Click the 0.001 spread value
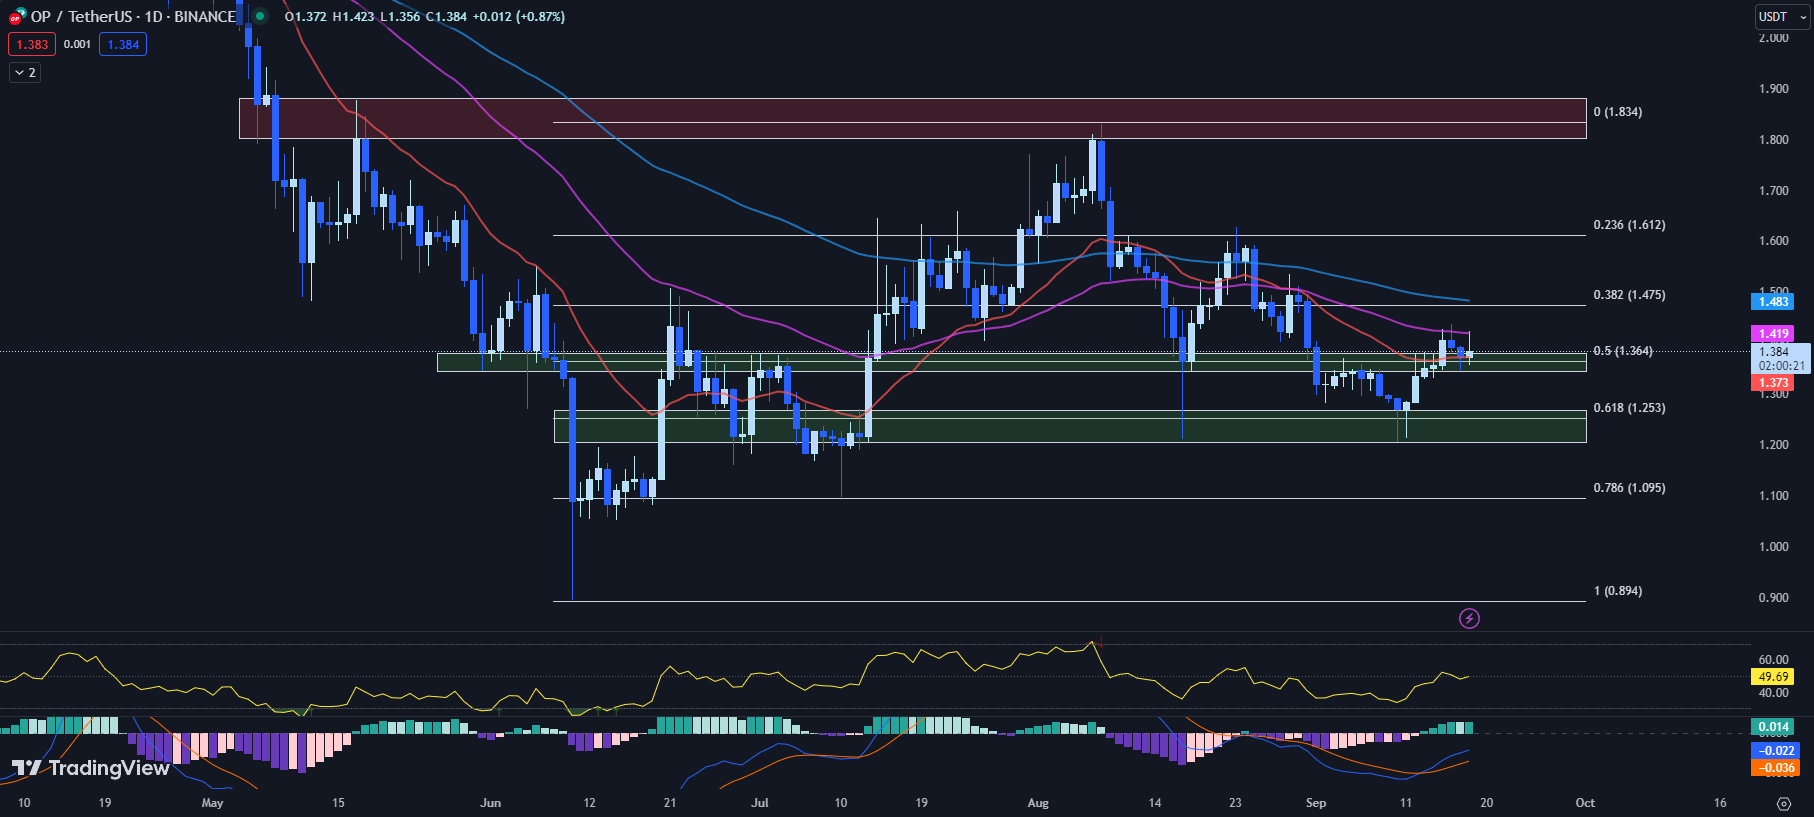The width and height of the screenshot is (1814, 817). (77, 44)
